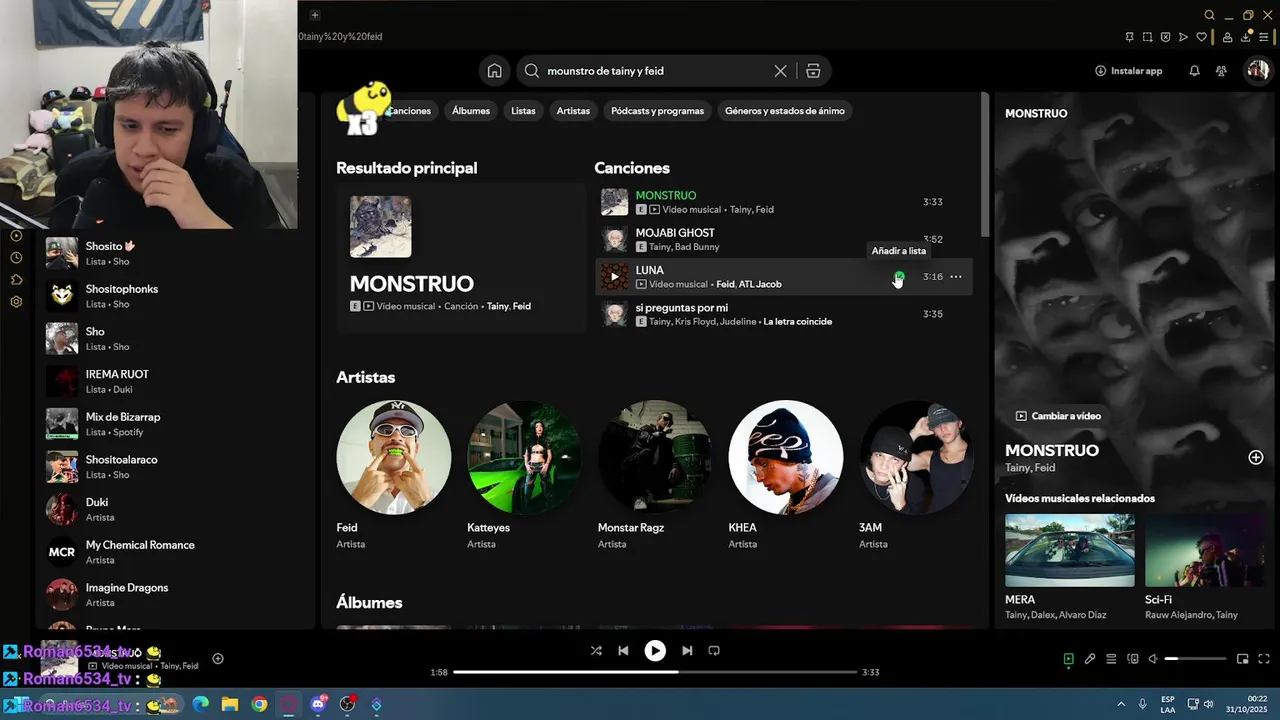
Task: Click the Instalar app link
Action: (1128, 71)
